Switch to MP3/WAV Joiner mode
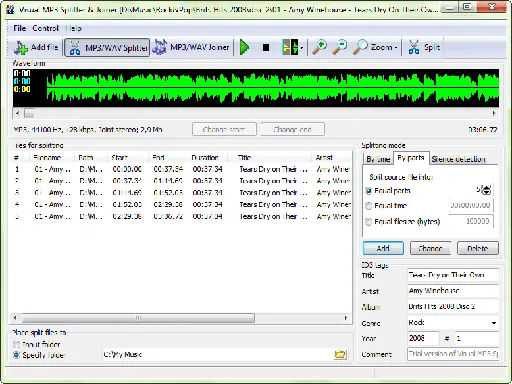The width and height of the screenshot is (512, 384). [x=191, y=48]
